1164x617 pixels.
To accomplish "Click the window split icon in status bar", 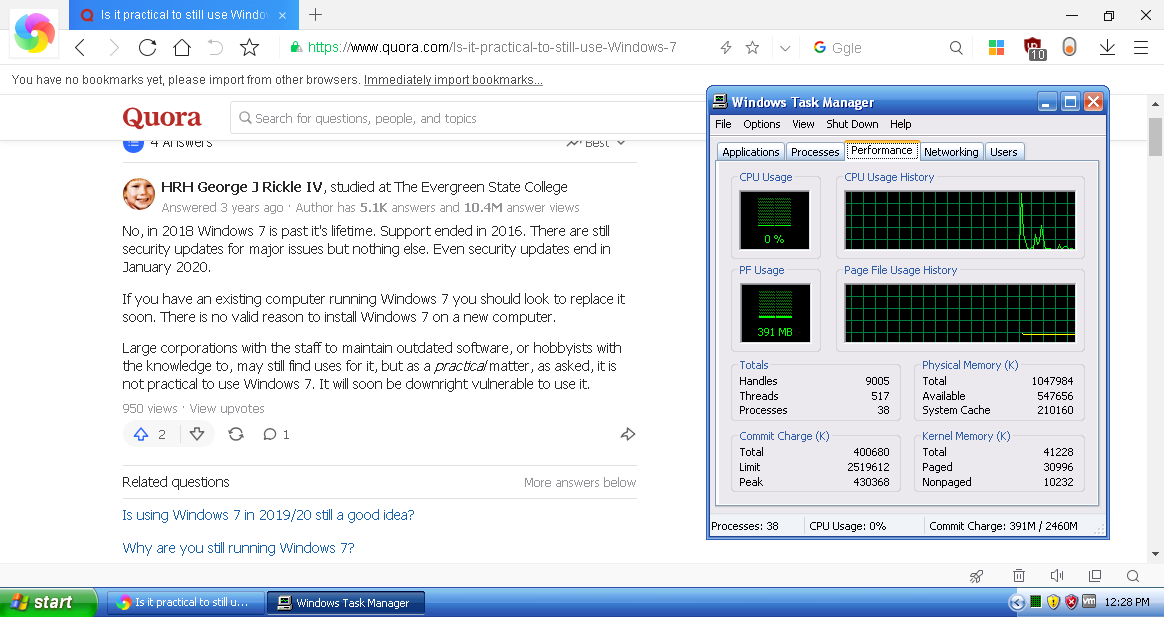I will pyautogui.click(x=1095, y=575).
